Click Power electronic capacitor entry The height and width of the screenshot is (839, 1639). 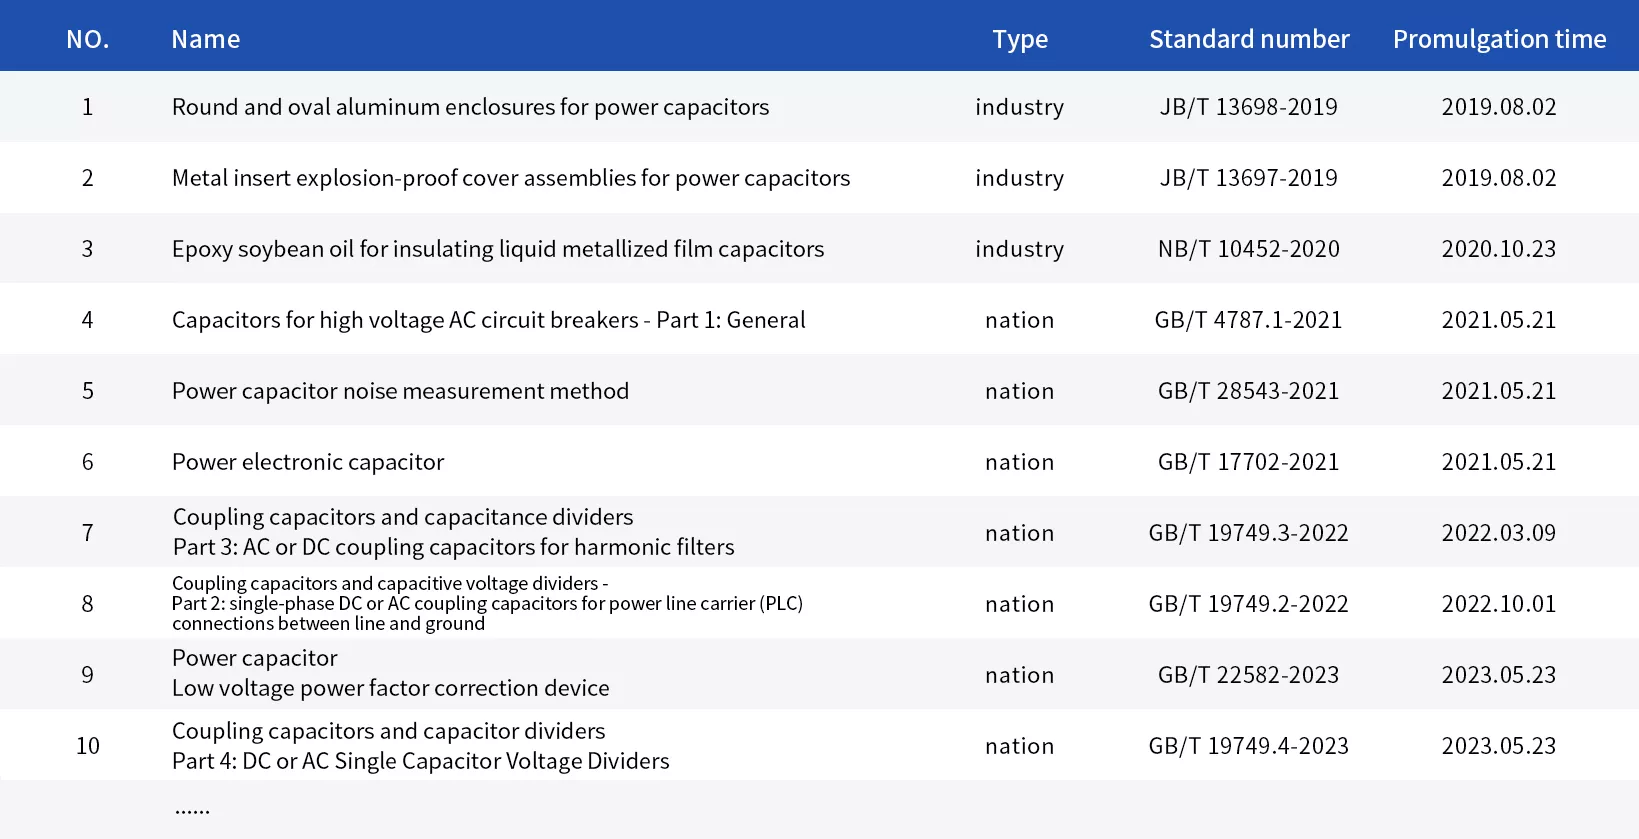(x=308, y=462)
